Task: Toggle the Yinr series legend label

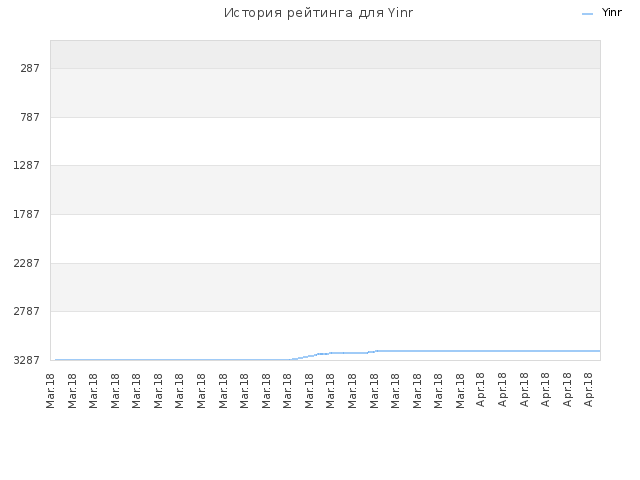Action: click(611, 13)
